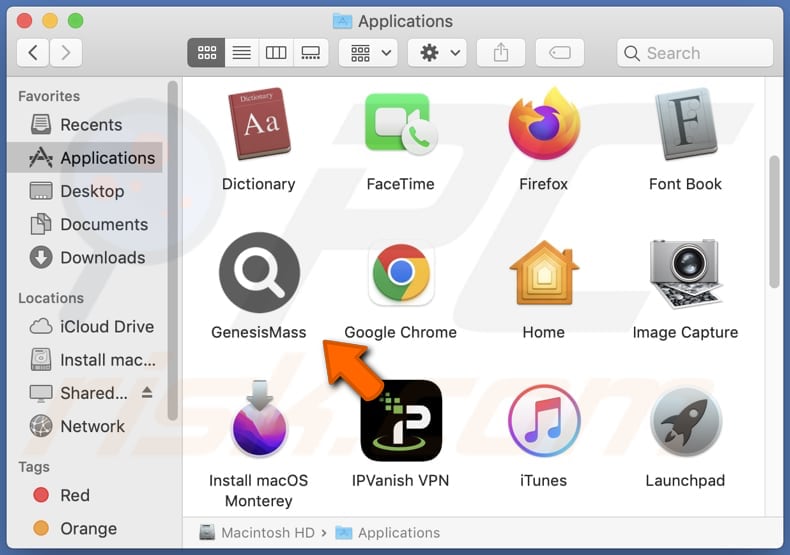Select the IPVanish VPN app icon
The width and height of the screenshot is (790, 555).
pos(401,421)
